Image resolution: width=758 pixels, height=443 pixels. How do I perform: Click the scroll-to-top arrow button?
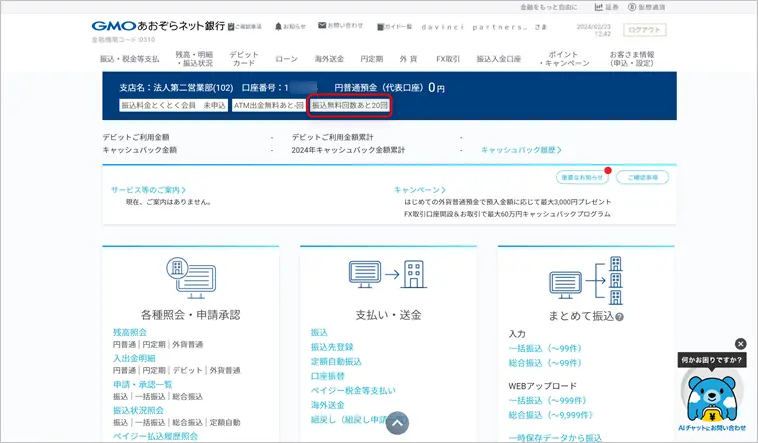click(397, 423)
